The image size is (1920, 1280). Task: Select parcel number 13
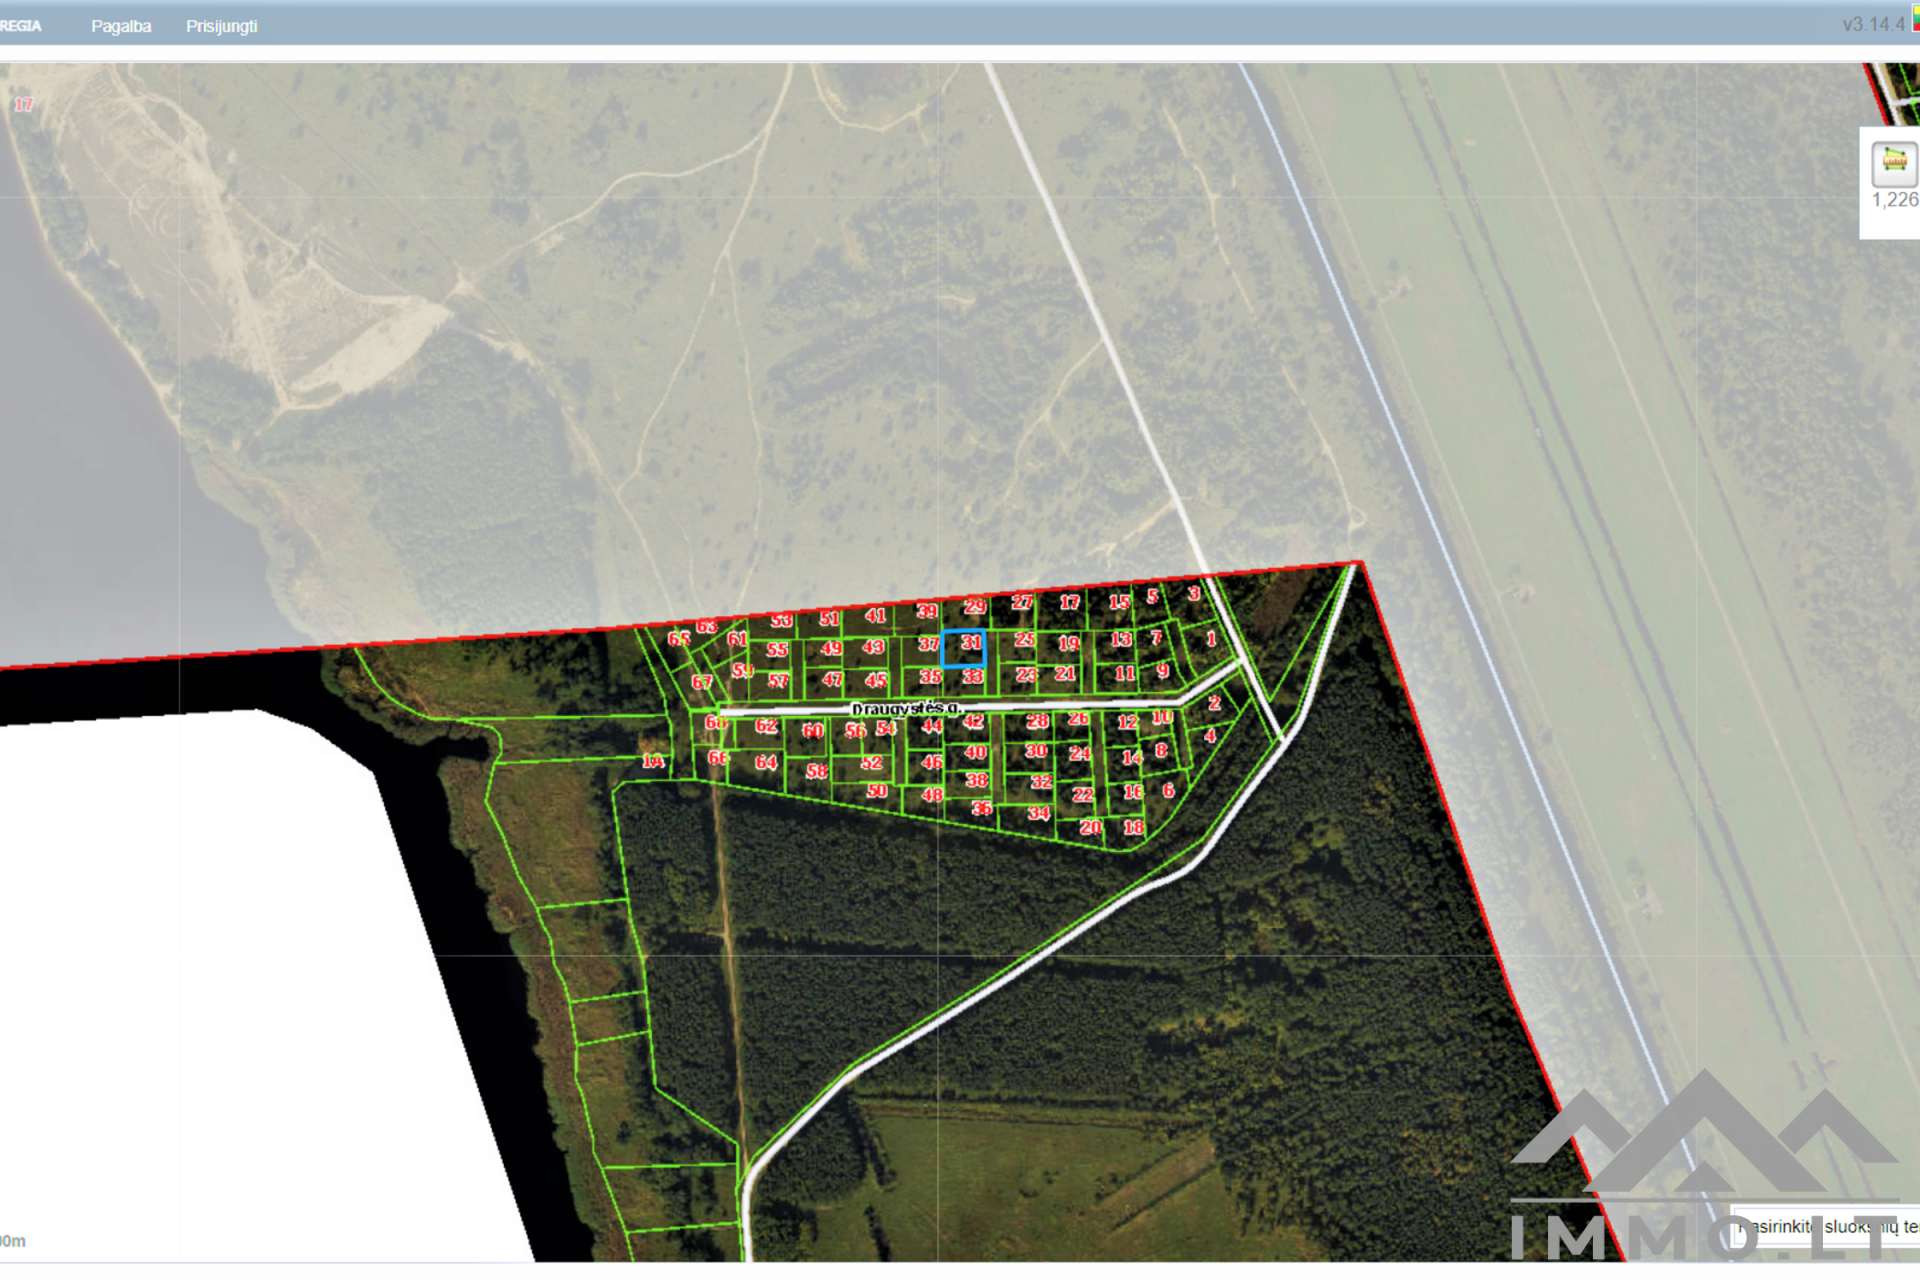tap(1121, 640)
